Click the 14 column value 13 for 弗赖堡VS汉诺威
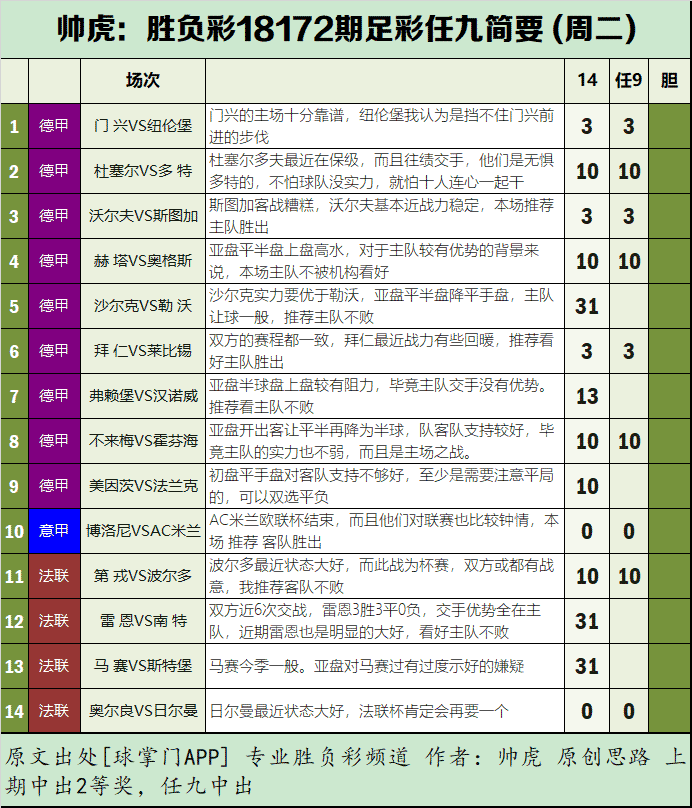The image size is (692, 808). 587,396
